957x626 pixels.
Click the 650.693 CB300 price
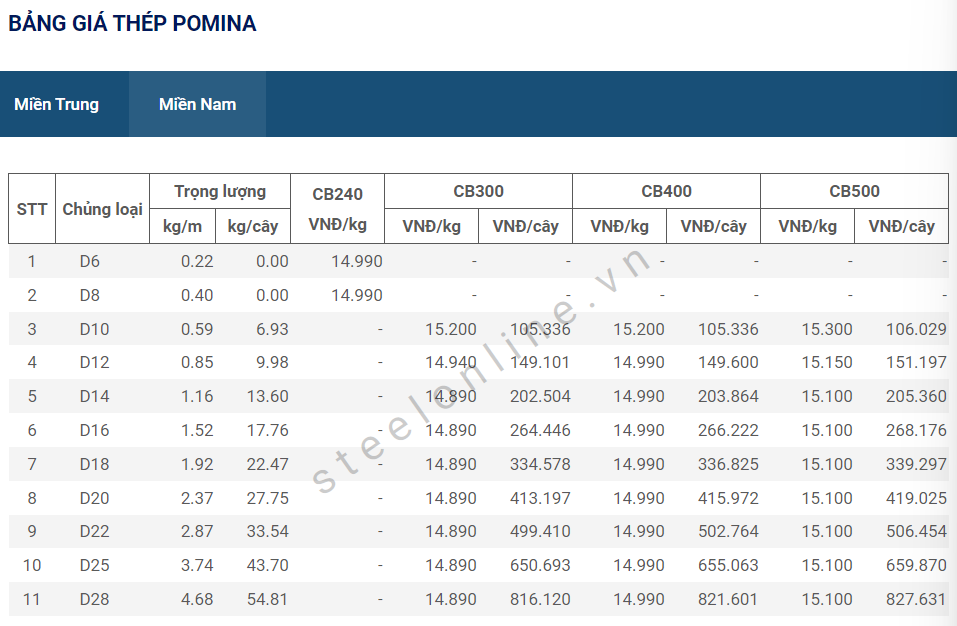[540, 566]
